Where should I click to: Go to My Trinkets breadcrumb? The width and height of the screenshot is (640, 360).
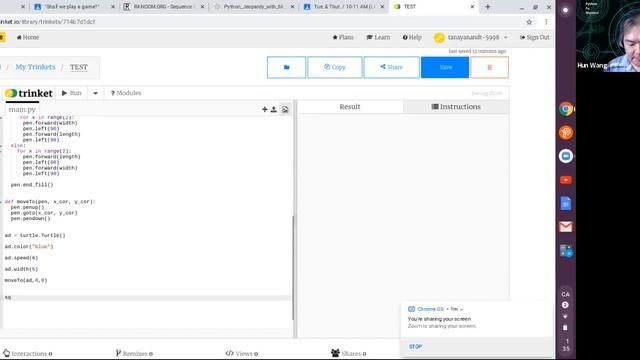click(35, 67)
